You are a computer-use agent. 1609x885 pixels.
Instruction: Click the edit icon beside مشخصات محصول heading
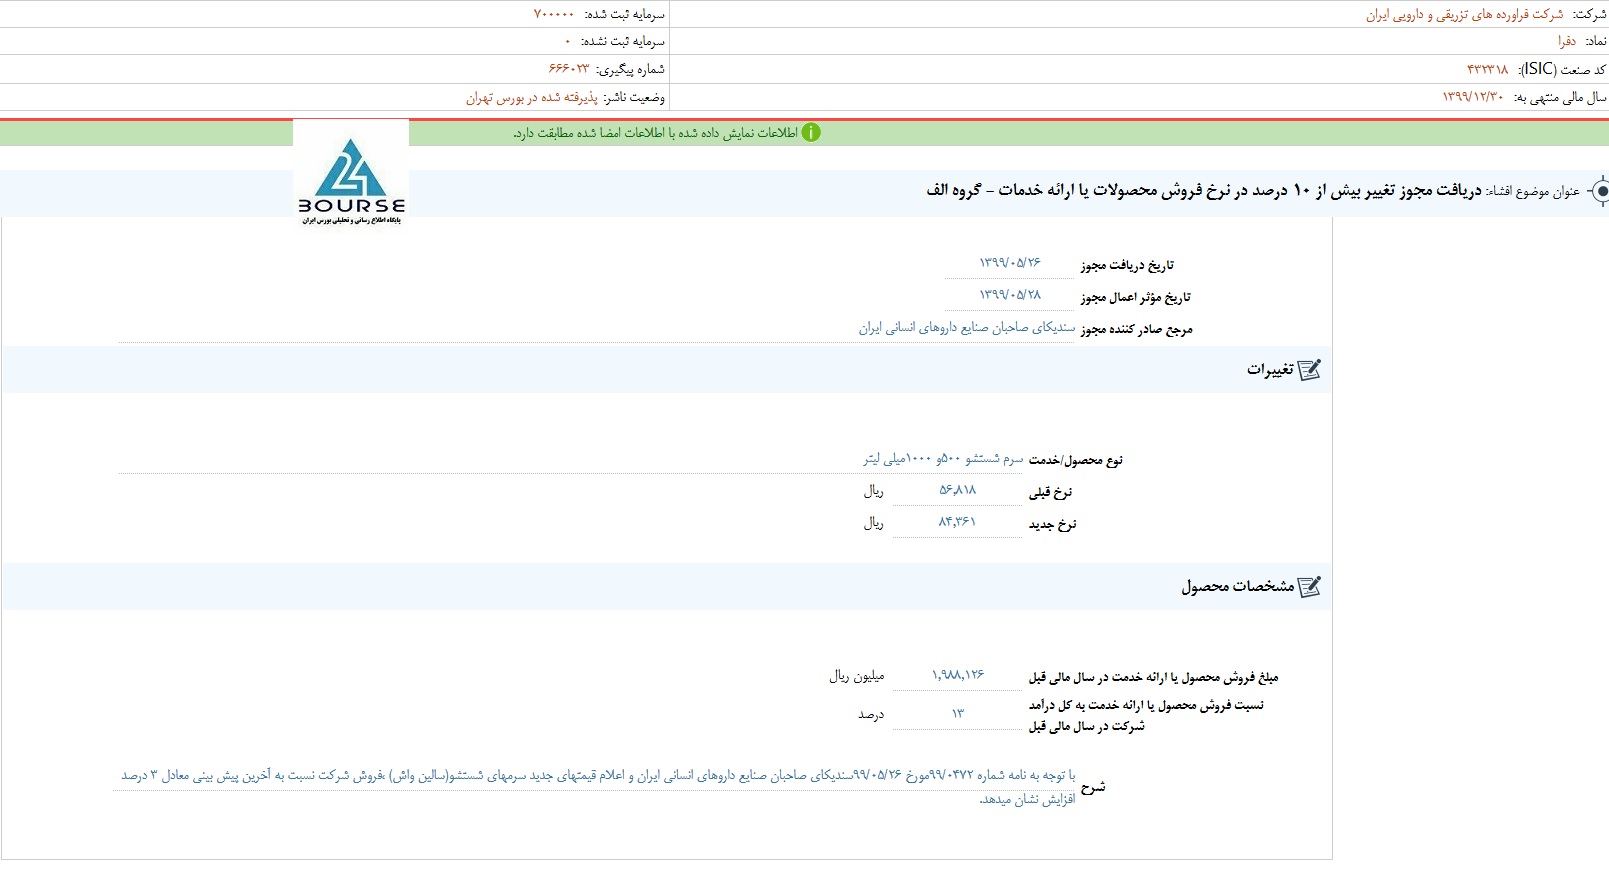[1310, 587]
